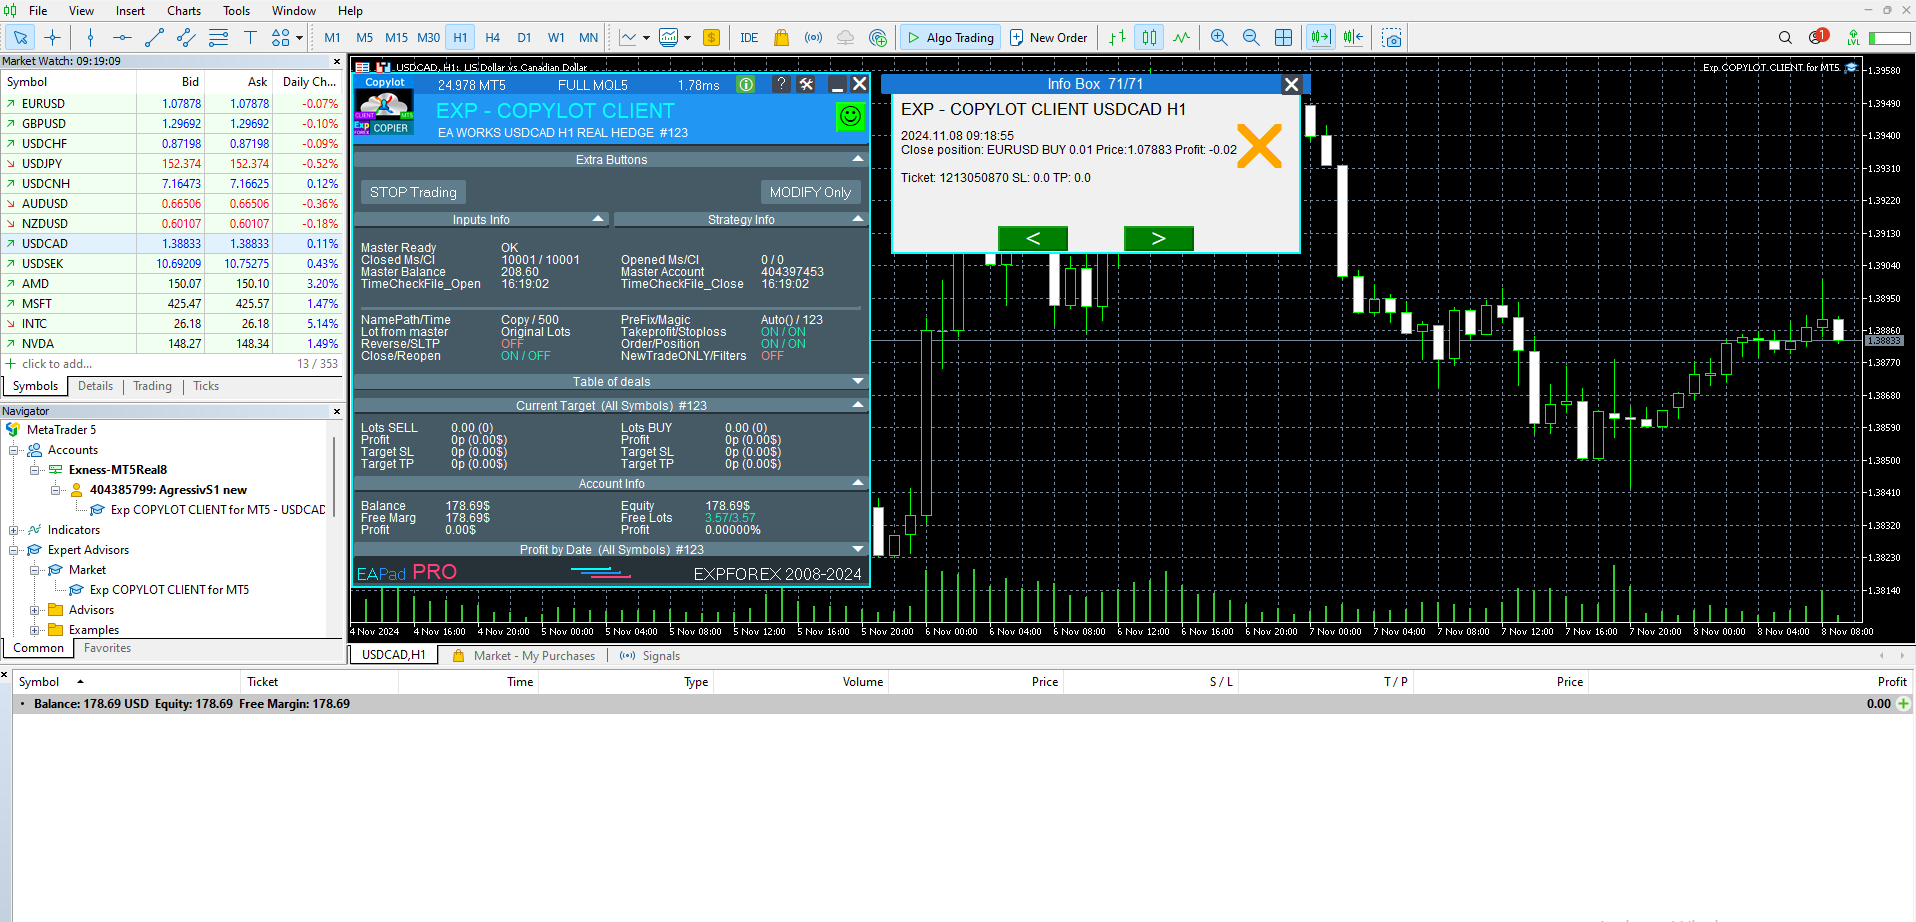Open the Insert menu

click(x=130, y=11)
